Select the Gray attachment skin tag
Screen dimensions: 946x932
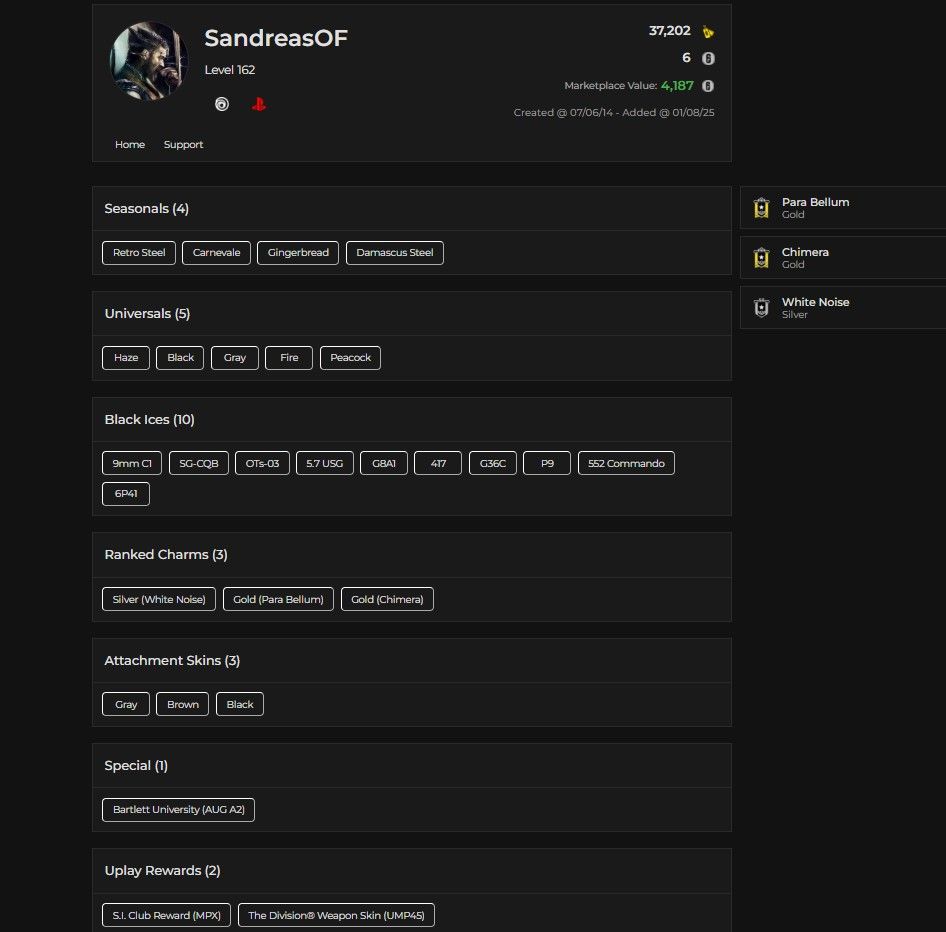126,704
